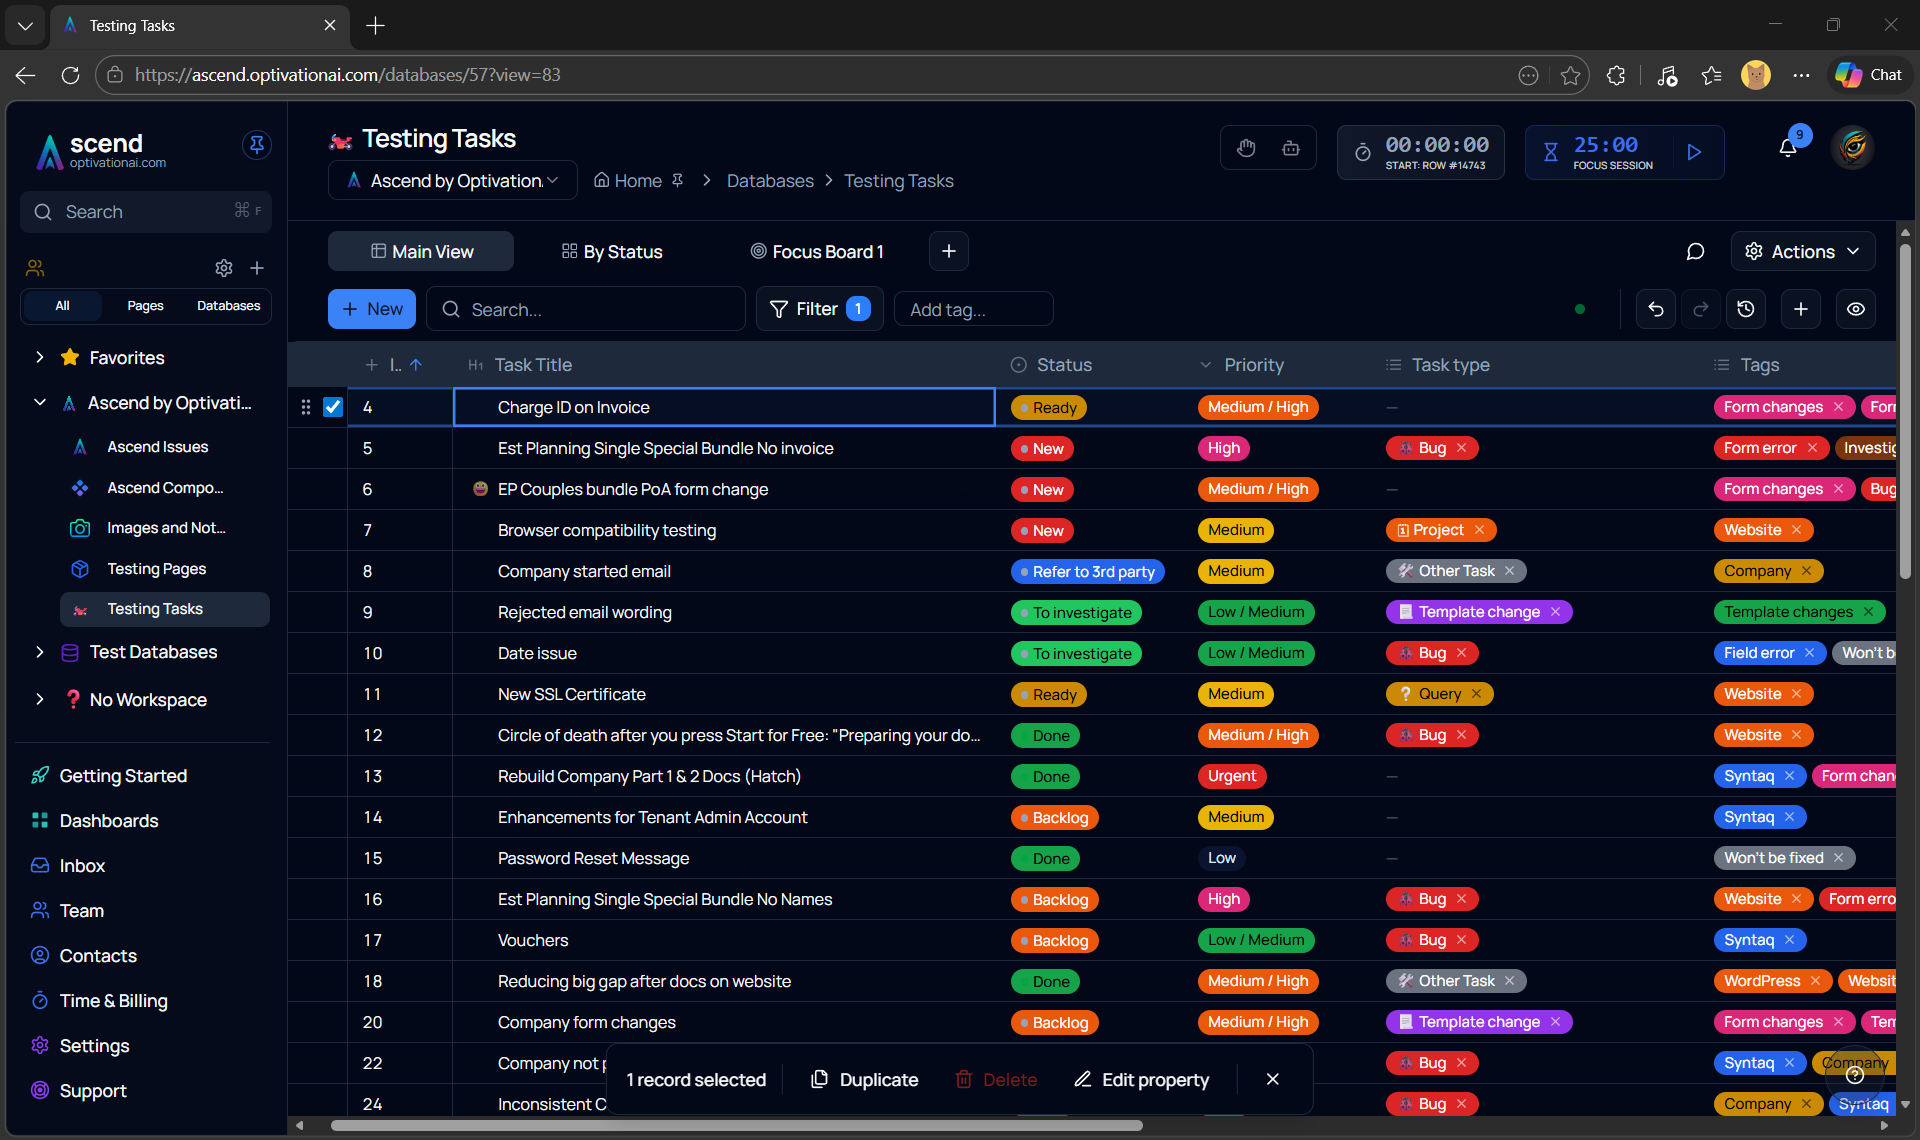Select the Databases sidebar tab

[x=228, y=306]
